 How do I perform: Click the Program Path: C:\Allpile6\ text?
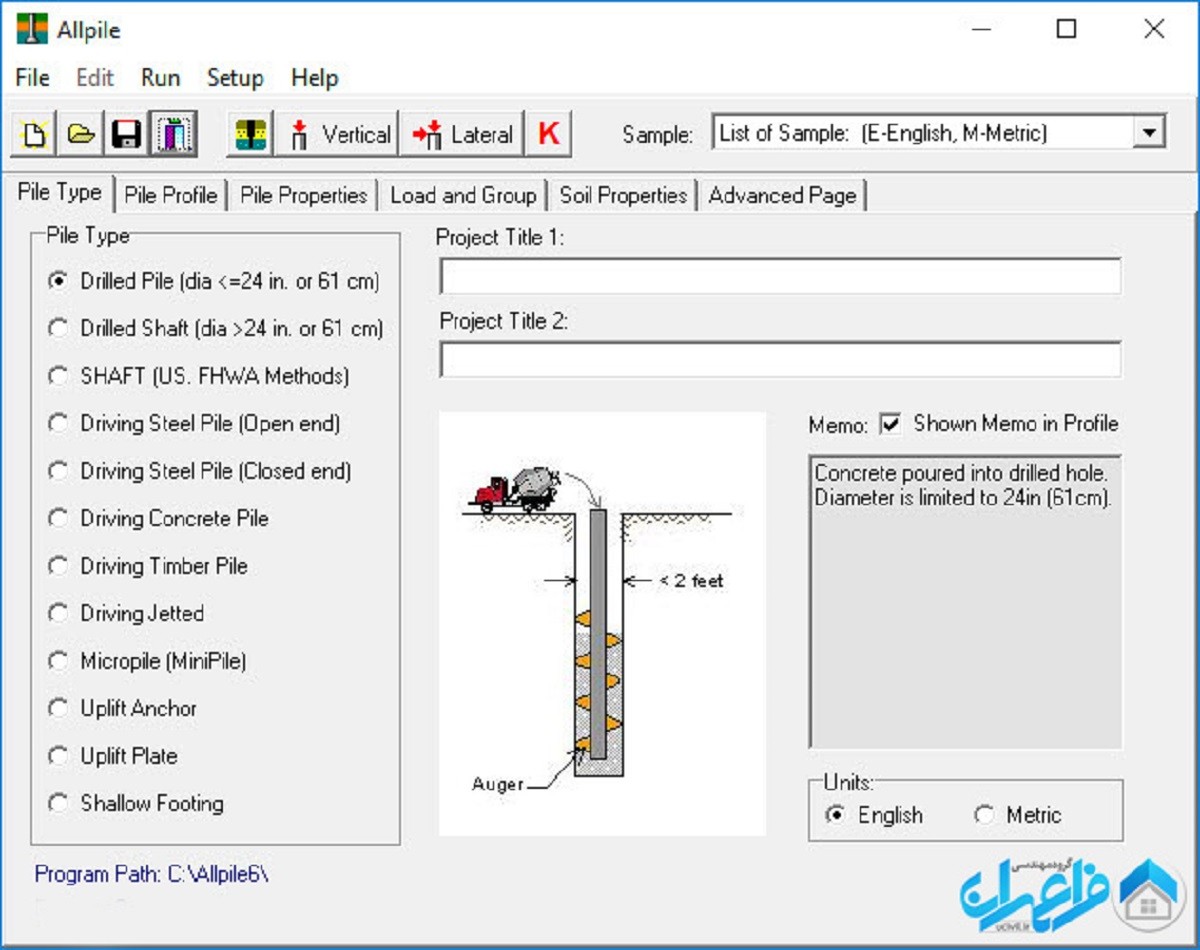point(152,874)
